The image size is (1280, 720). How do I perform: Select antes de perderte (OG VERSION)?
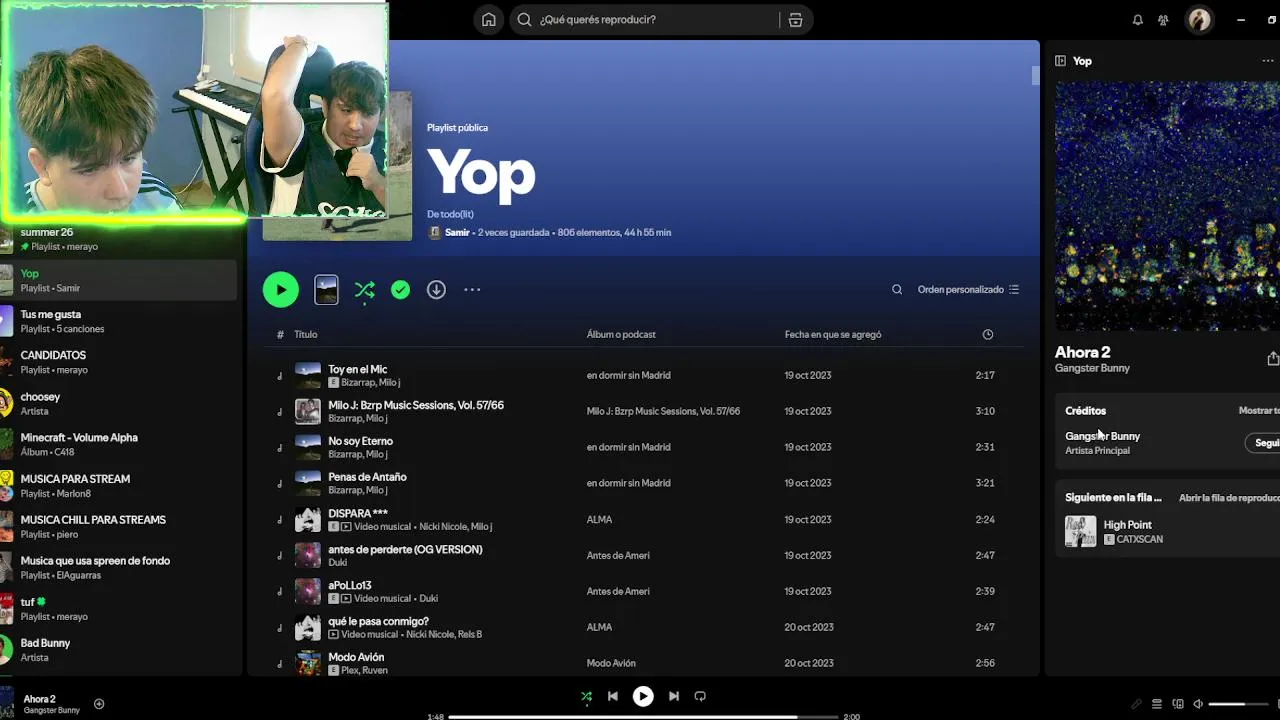pos(405,549)
